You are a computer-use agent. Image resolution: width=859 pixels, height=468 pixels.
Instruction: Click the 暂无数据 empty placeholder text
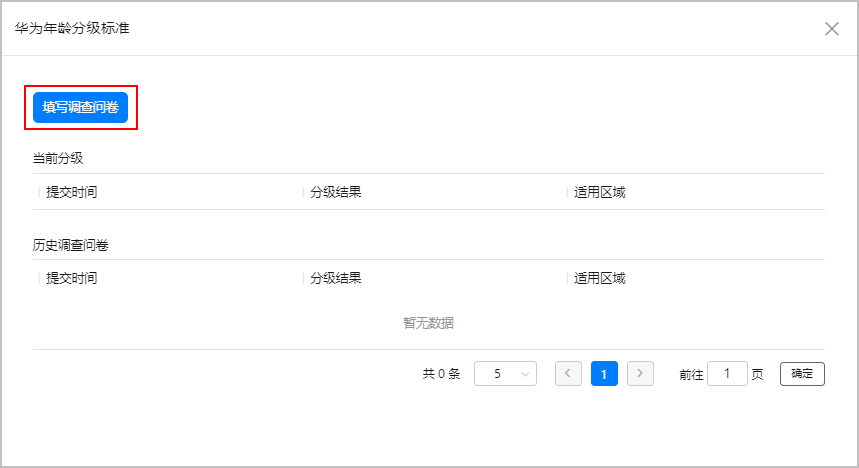(428, 323)
